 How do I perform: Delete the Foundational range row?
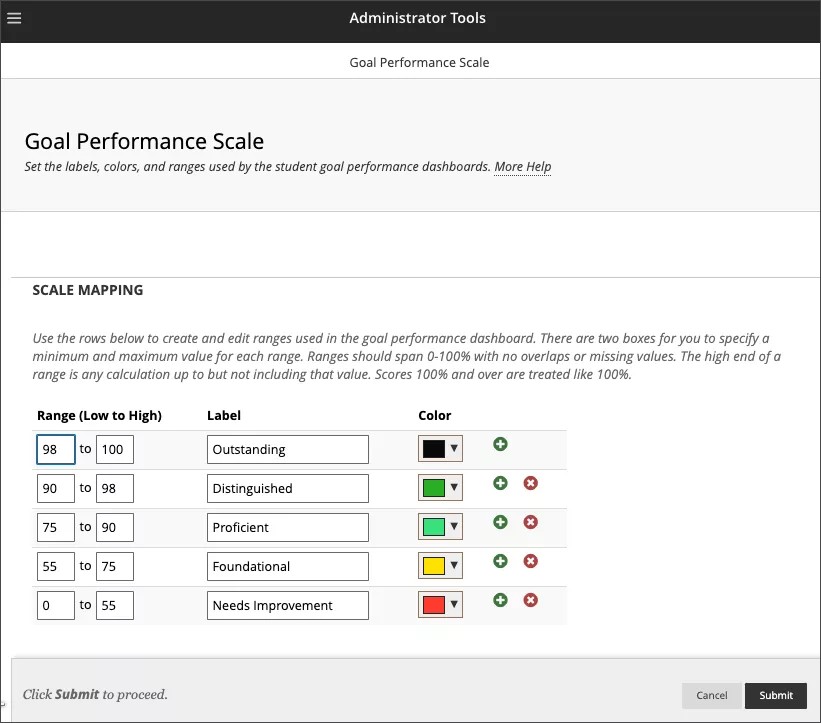(531, 561)
